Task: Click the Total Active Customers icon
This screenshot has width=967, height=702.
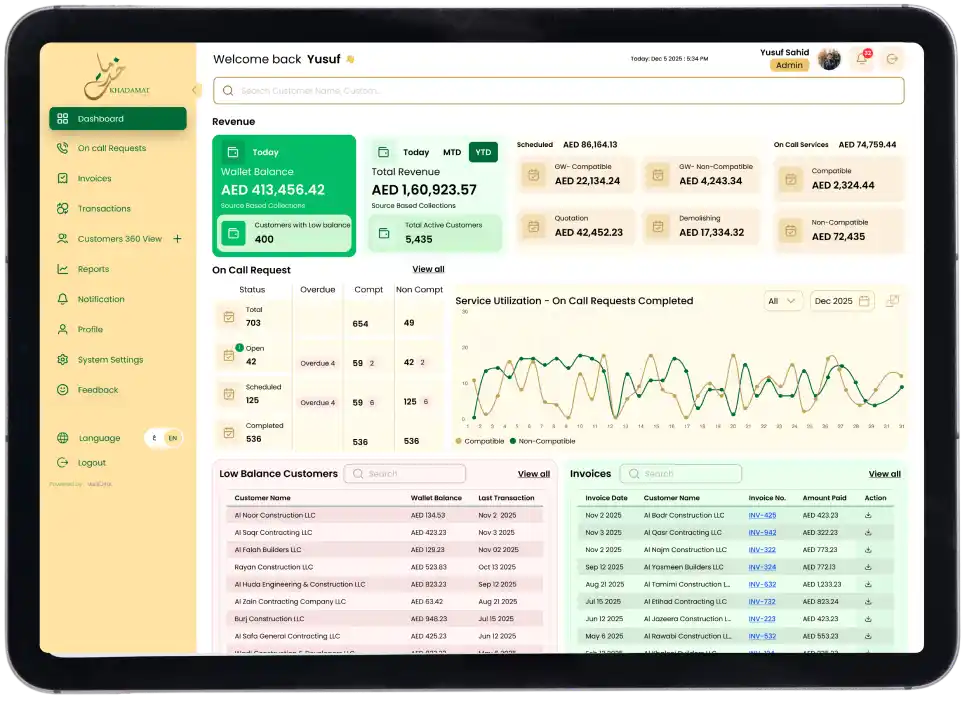Action: 384,233
